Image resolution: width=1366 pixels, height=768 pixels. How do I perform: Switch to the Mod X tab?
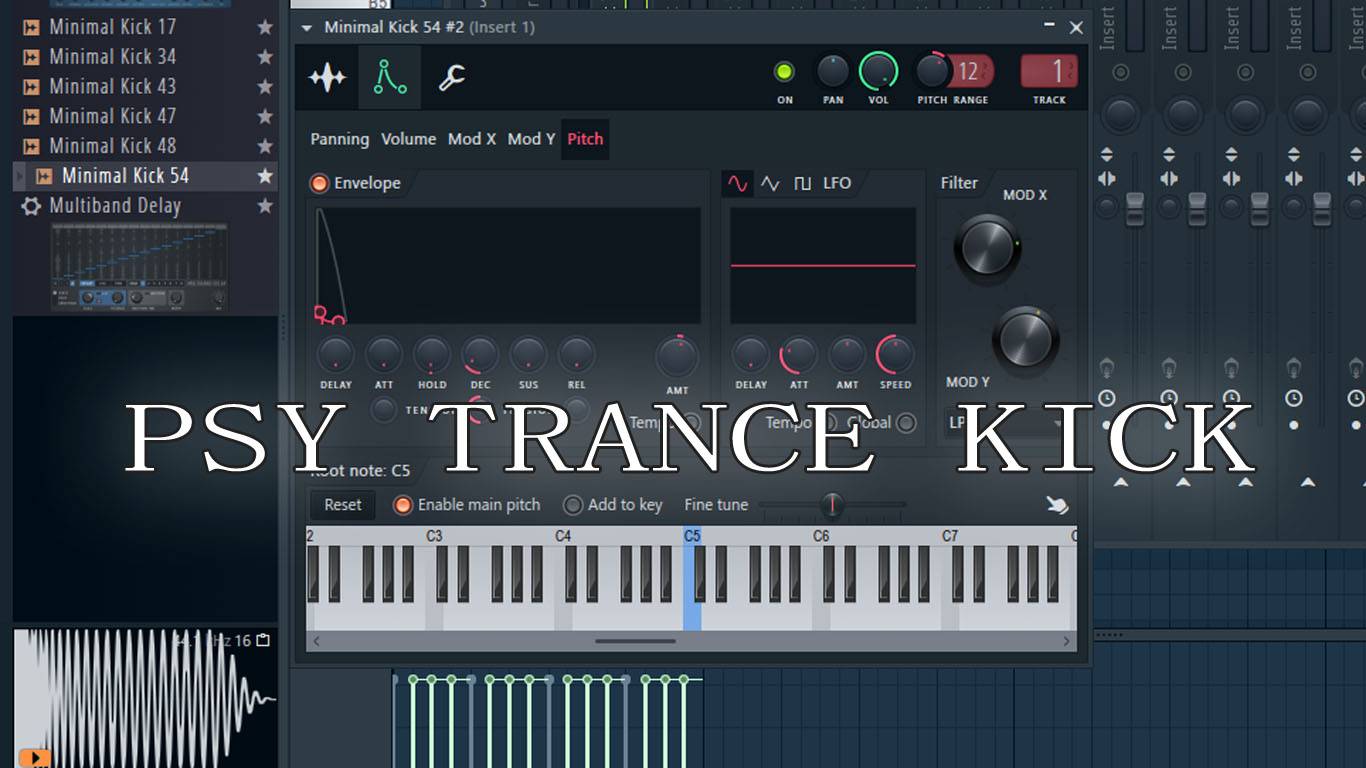(x=472, y=139)
